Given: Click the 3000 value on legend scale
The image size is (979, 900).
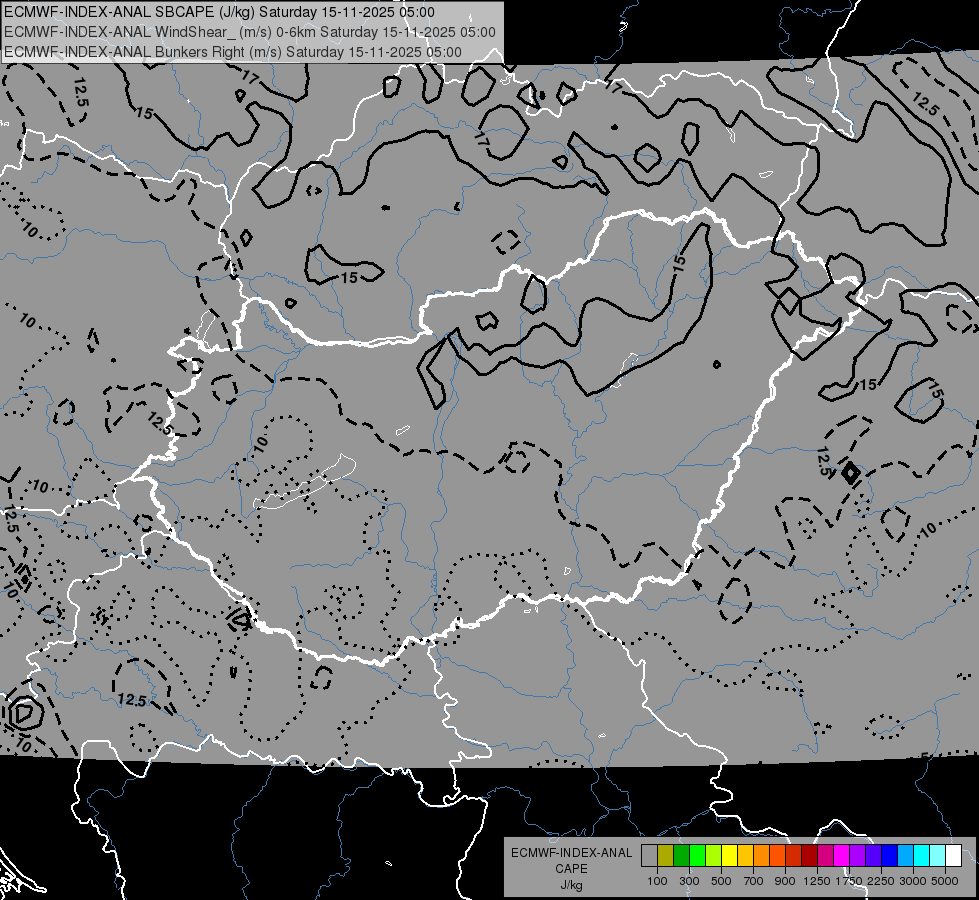Looking at the screenshot, I should pos(913,881).
